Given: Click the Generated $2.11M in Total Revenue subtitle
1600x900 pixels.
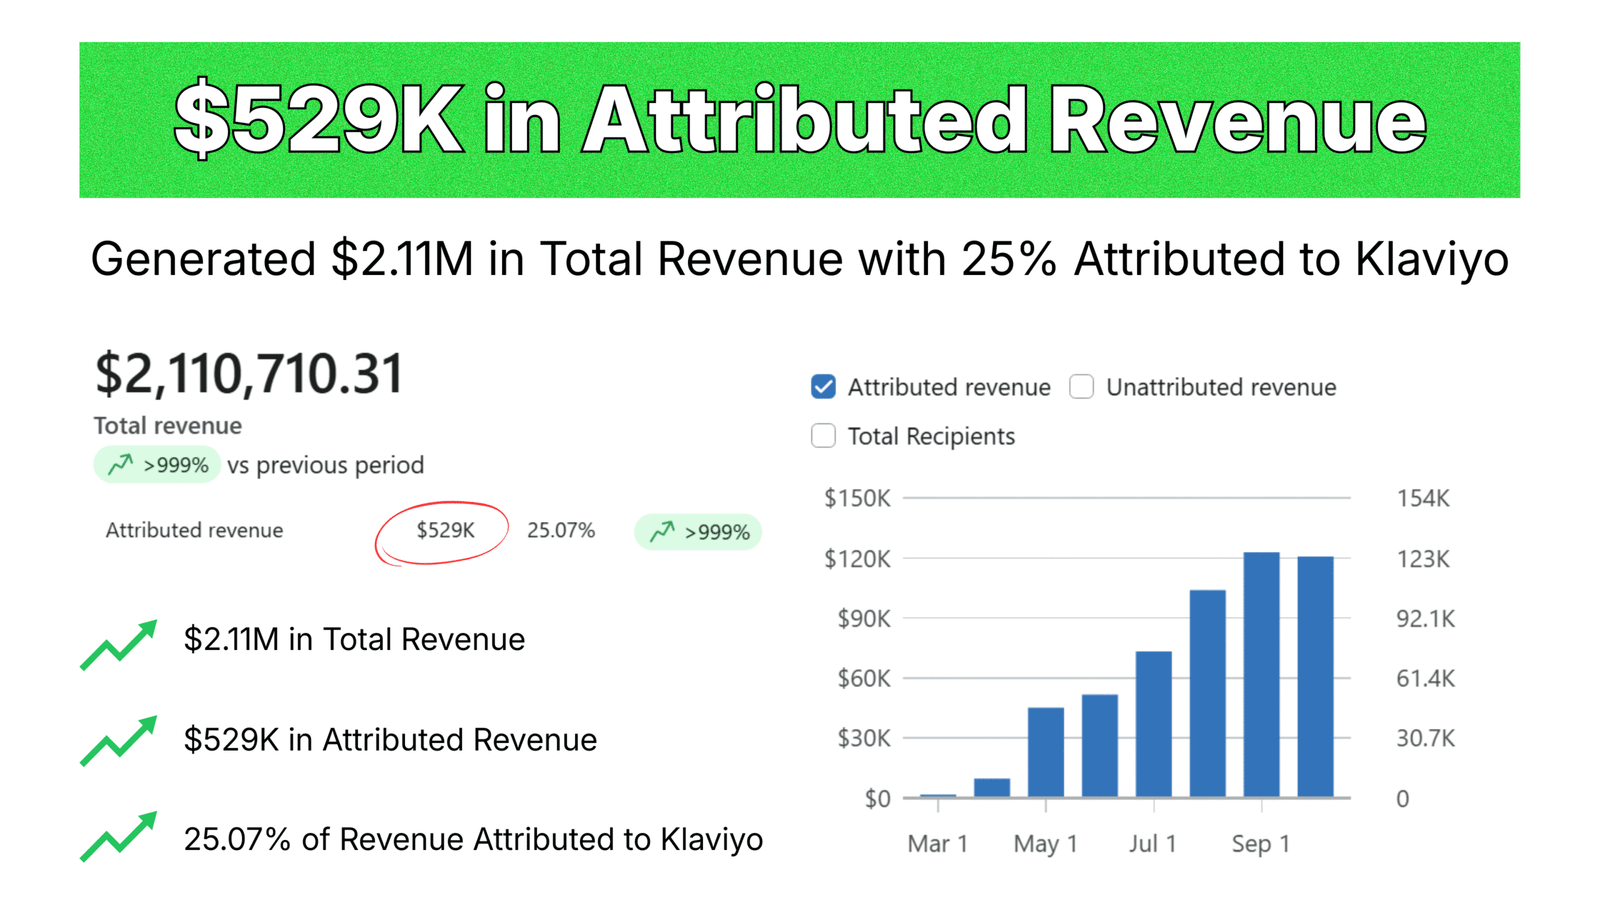Looking at the screenshot, I should tap(800, 260).
